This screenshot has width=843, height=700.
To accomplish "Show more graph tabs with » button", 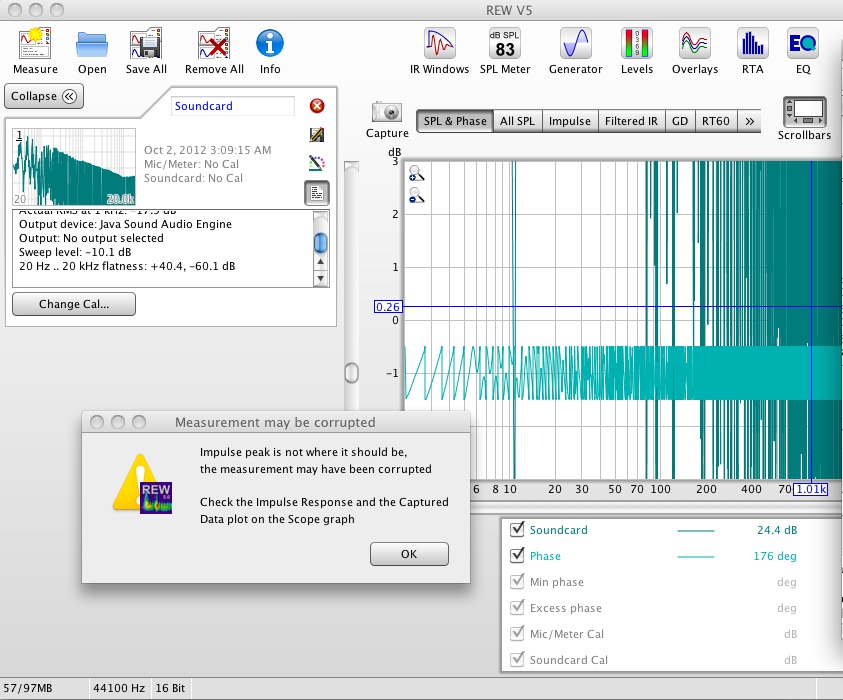I will (749, 121).
